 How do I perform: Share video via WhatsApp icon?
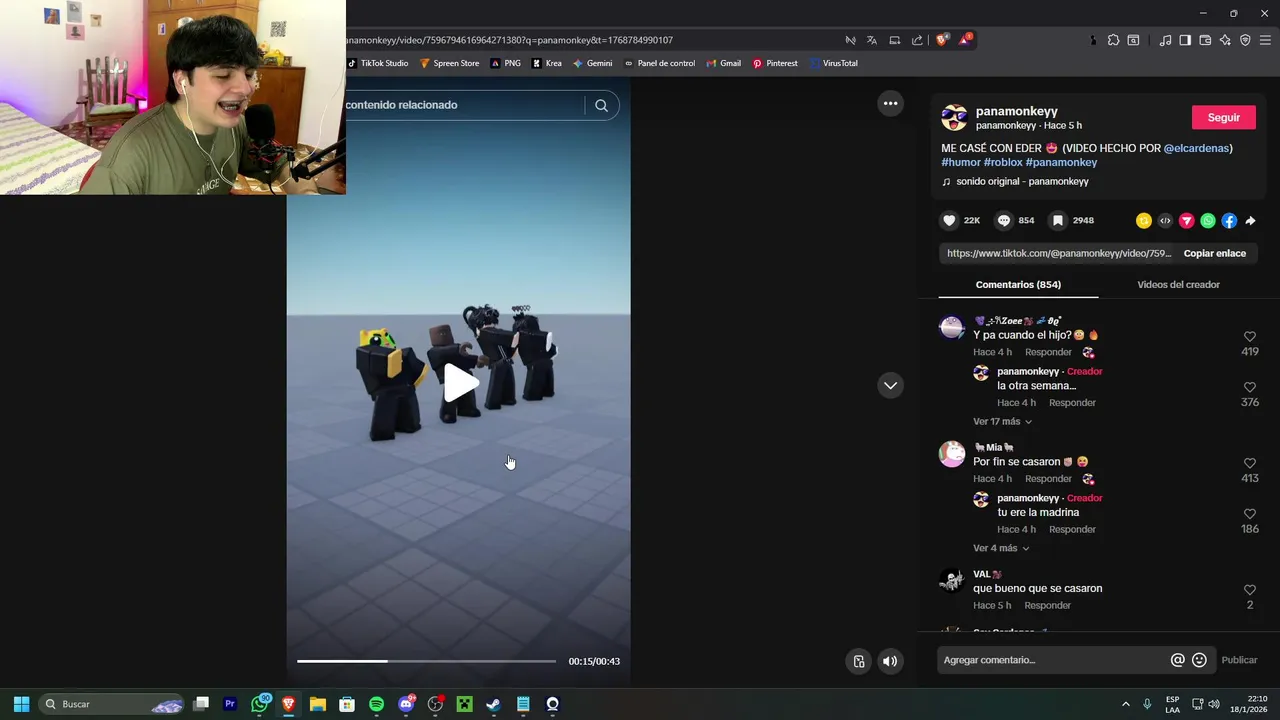[1208, 221]
